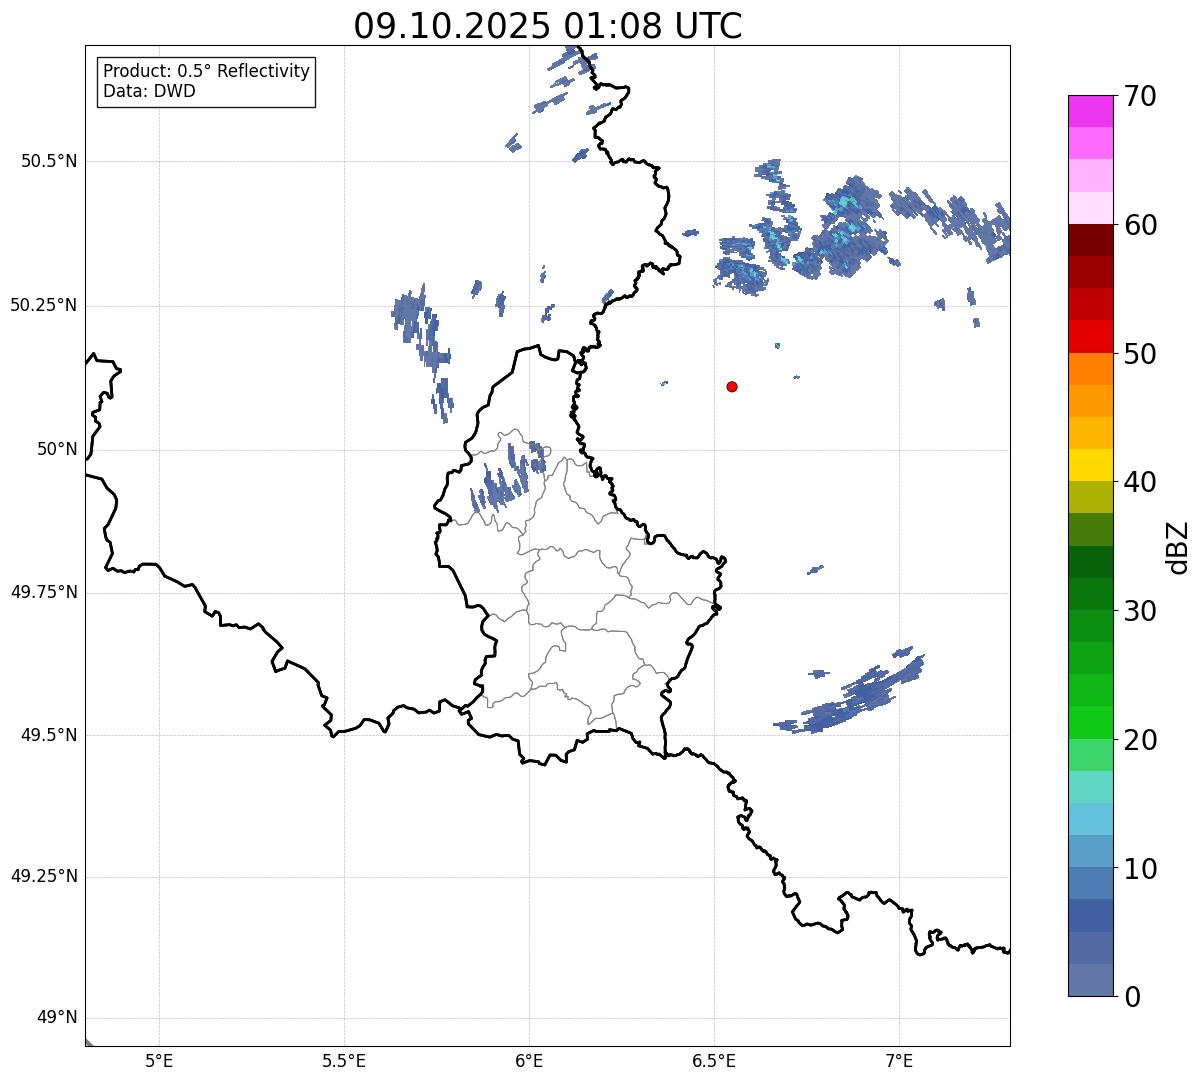Screen dimensions: 1202x1081
Task: Click the 6.5°E longitude label
Action: click(714, 1060)
